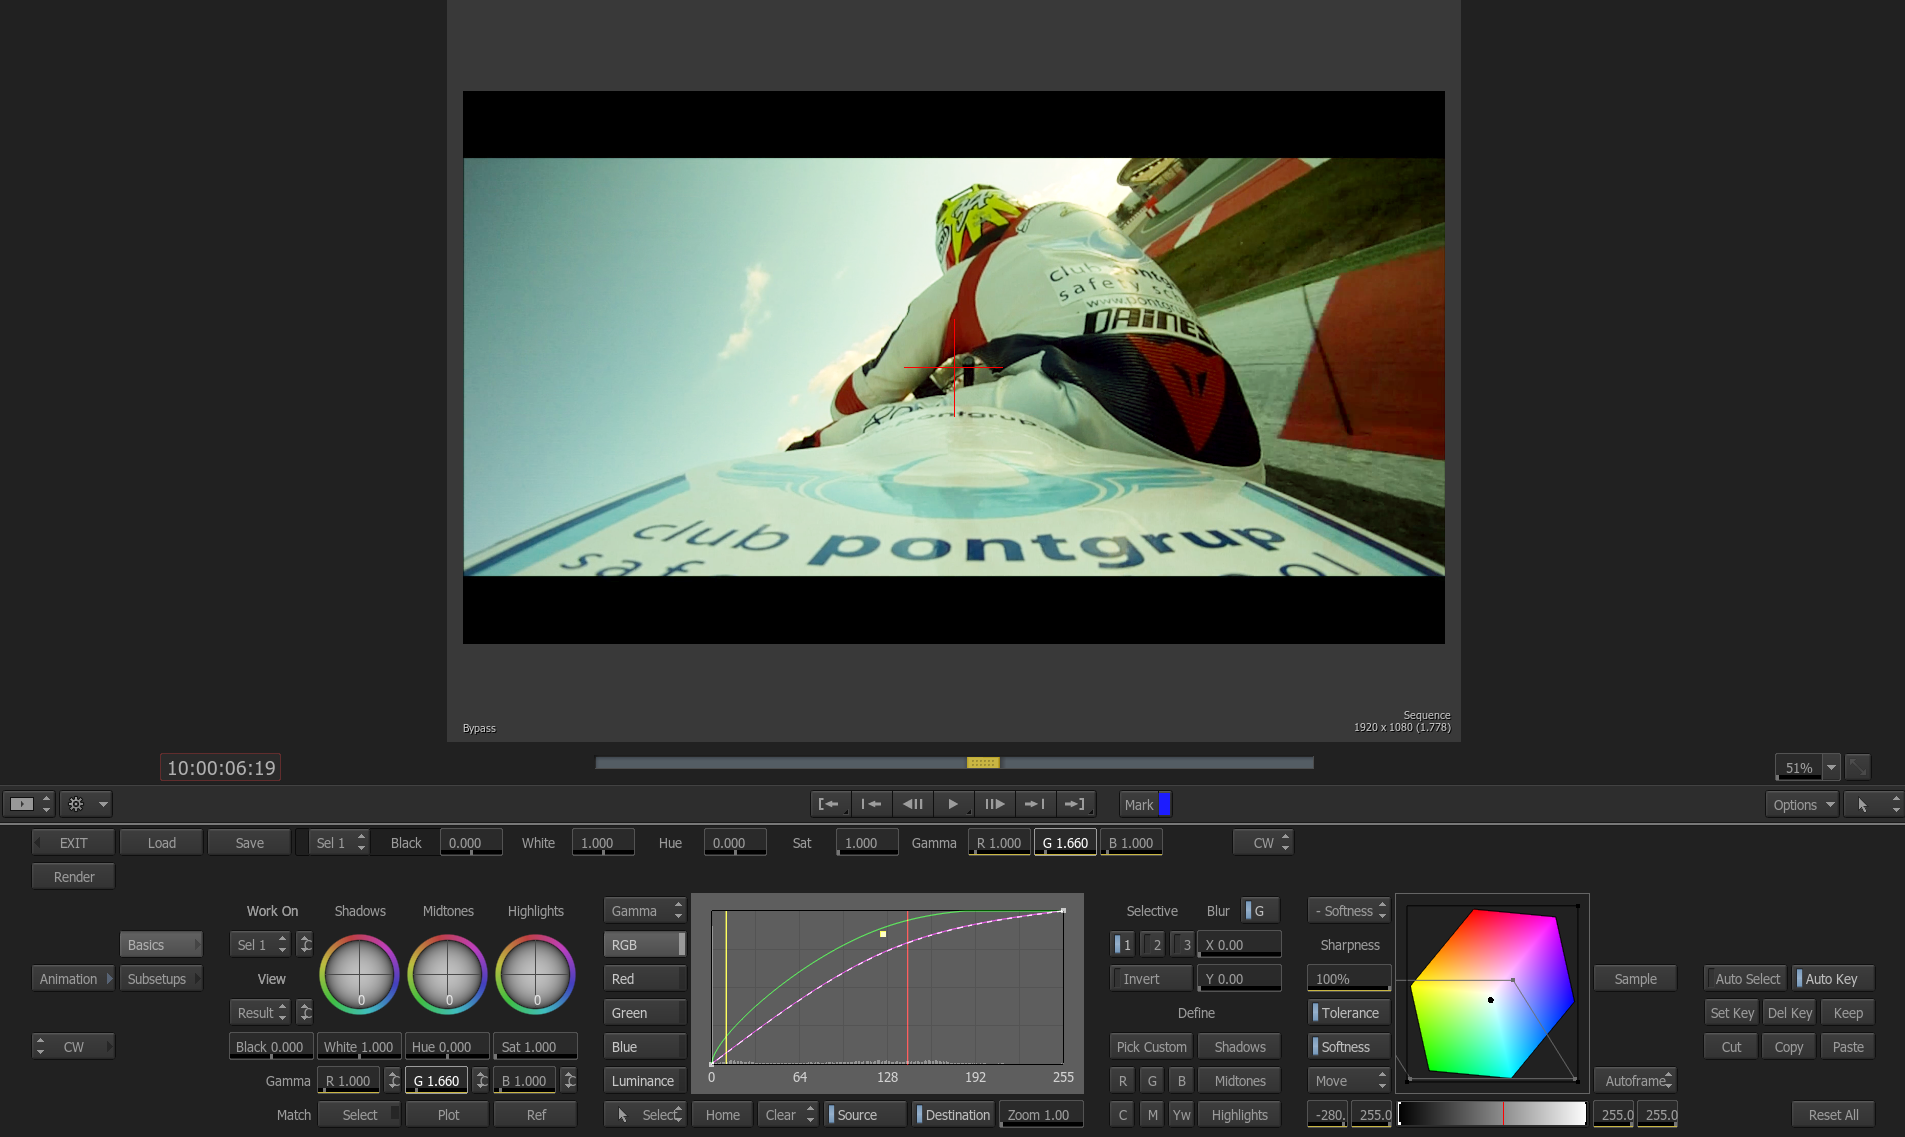Step back one frame
This screenshot has height=1137, width=1905.
(912, 804)
